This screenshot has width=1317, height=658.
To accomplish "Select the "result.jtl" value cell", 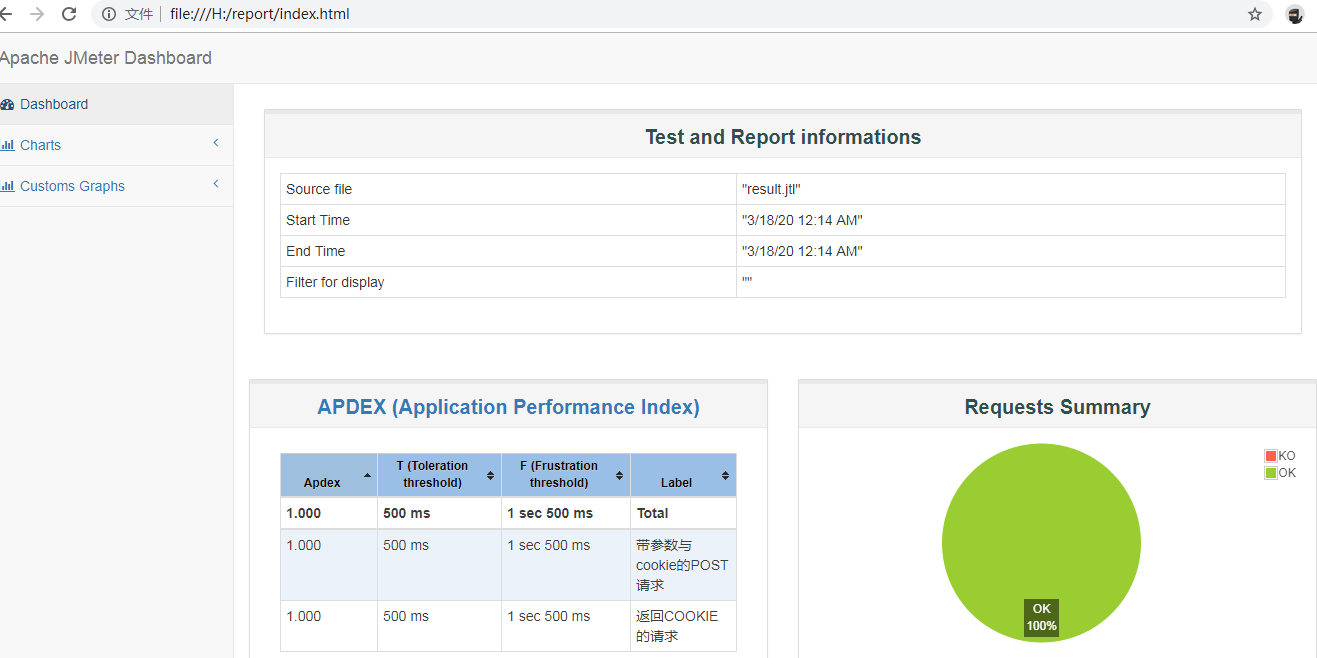I will [1011, 189].
